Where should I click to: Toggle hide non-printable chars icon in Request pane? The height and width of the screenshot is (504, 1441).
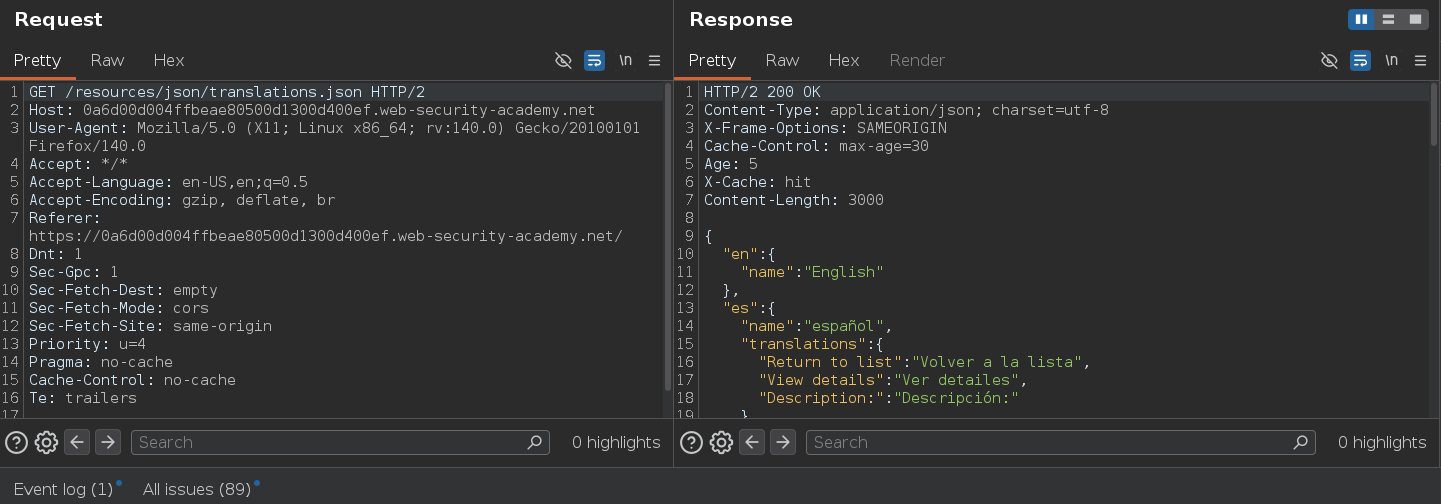tap(564, 61)
